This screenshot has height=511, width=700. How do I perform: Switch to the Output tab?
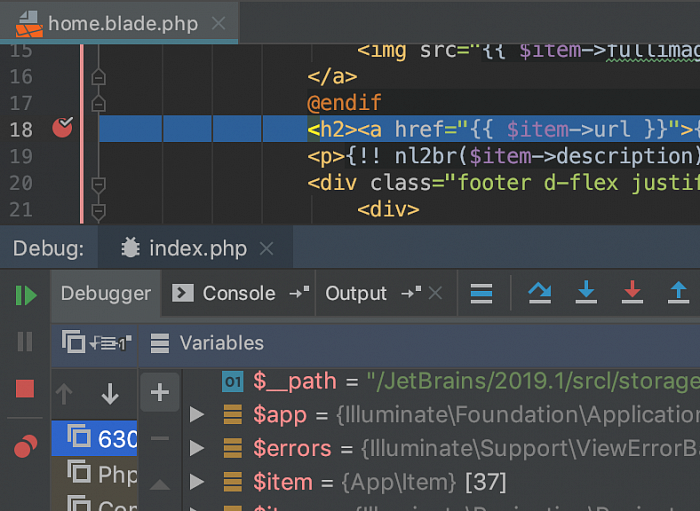click(x=356, y=293)
